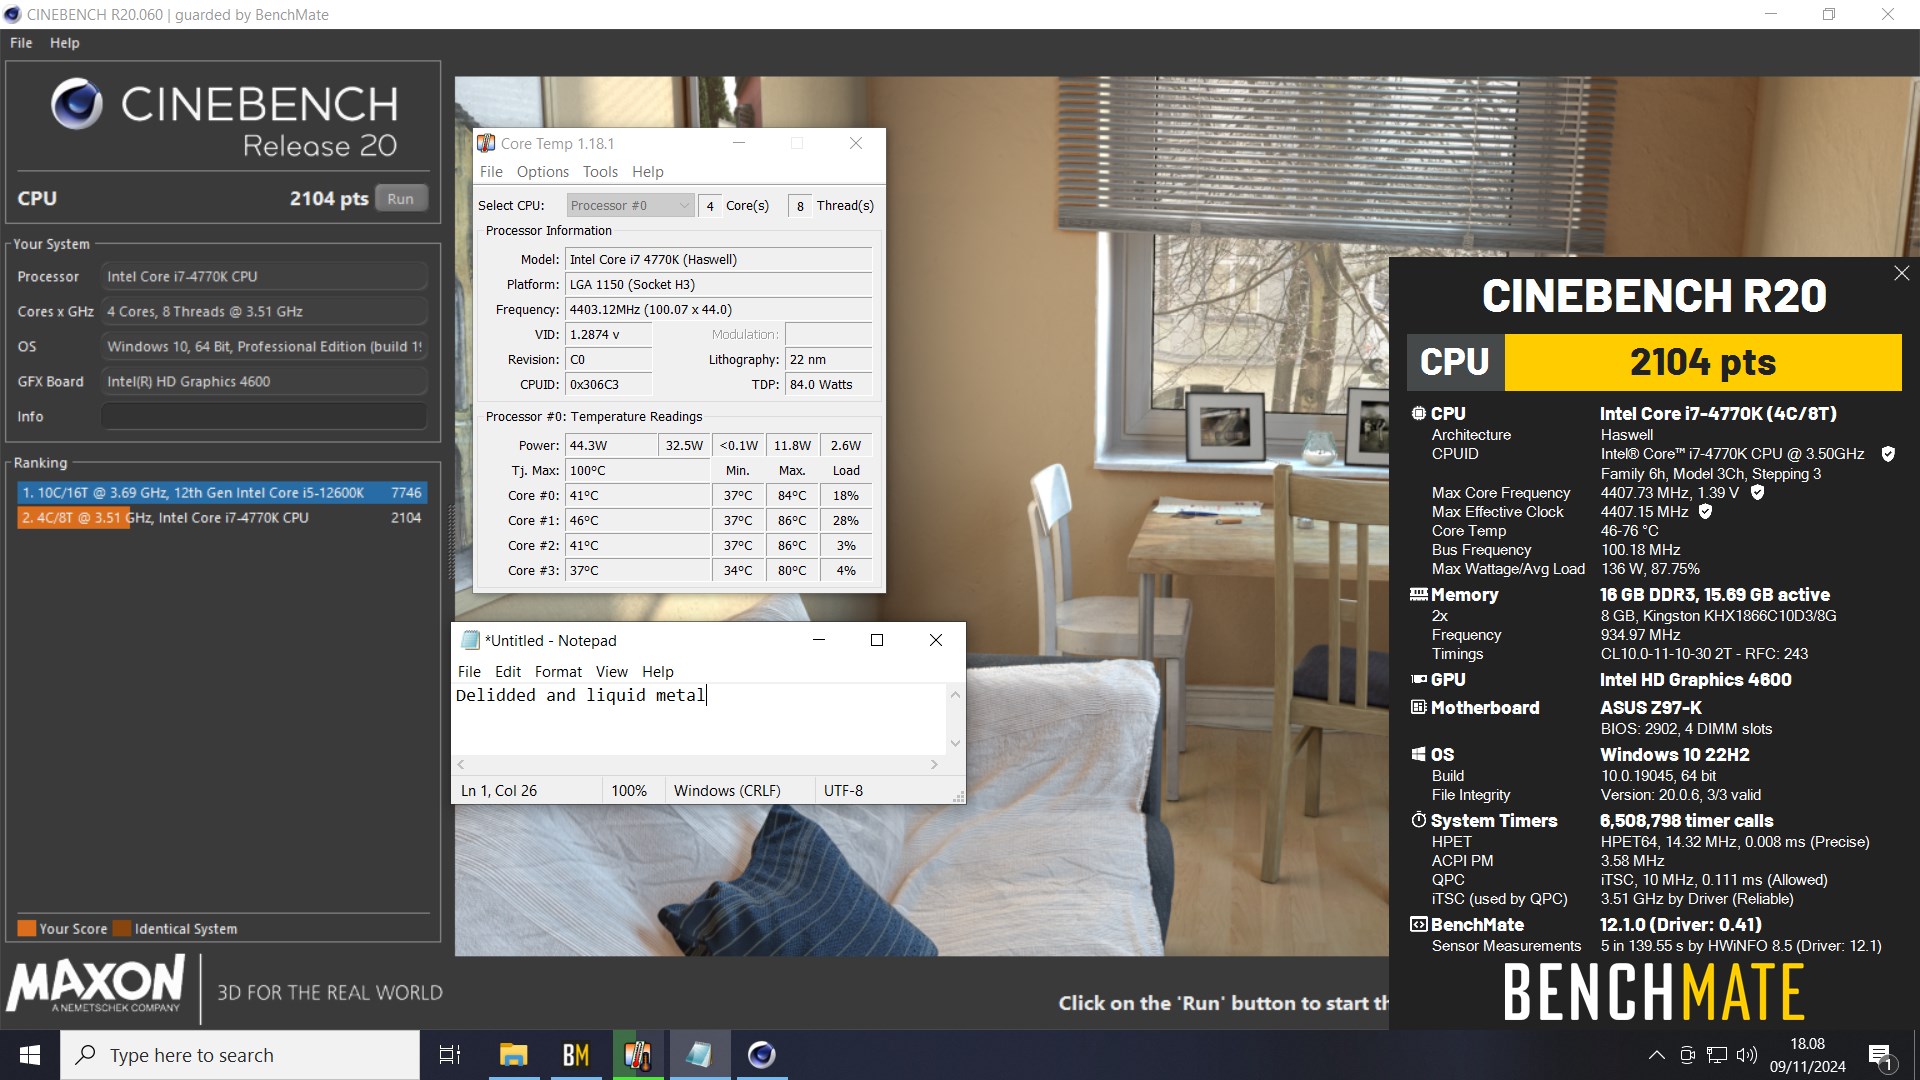
Task: Click the BenchMate version icon in panel
Action: click(x=1418, y=924)
